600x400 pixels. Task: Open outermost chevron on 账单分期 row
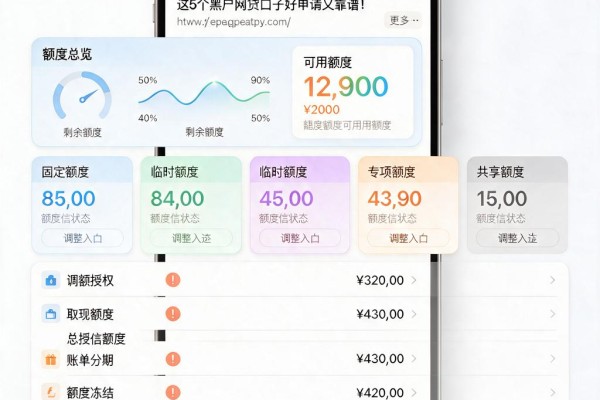point(553,359)
